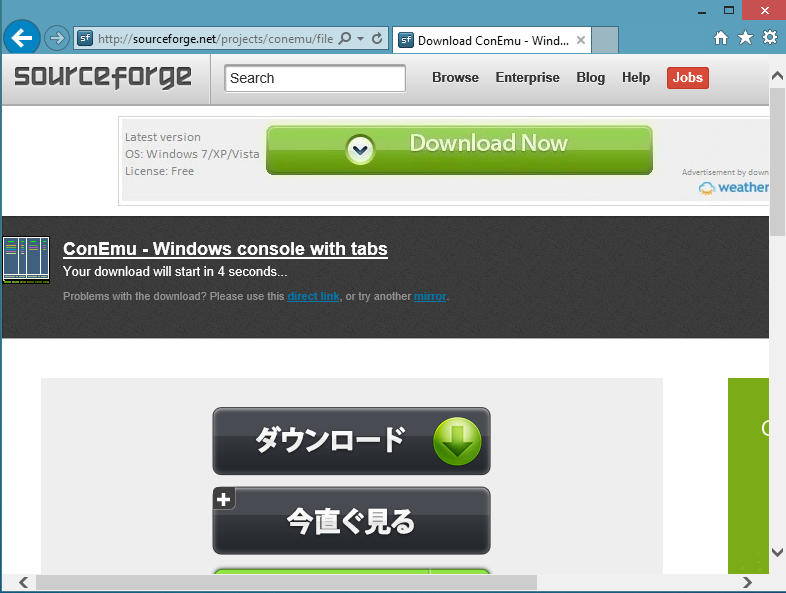The image size is (786, 593).
Task: Click the SourceForge favicon in the address bar
Action: (85, 38)
